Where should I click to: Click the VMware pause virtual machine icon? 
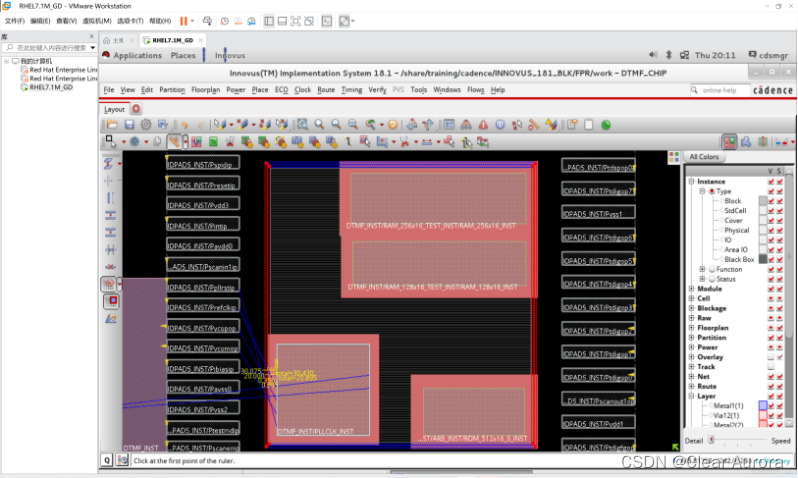tap(183, 21)
